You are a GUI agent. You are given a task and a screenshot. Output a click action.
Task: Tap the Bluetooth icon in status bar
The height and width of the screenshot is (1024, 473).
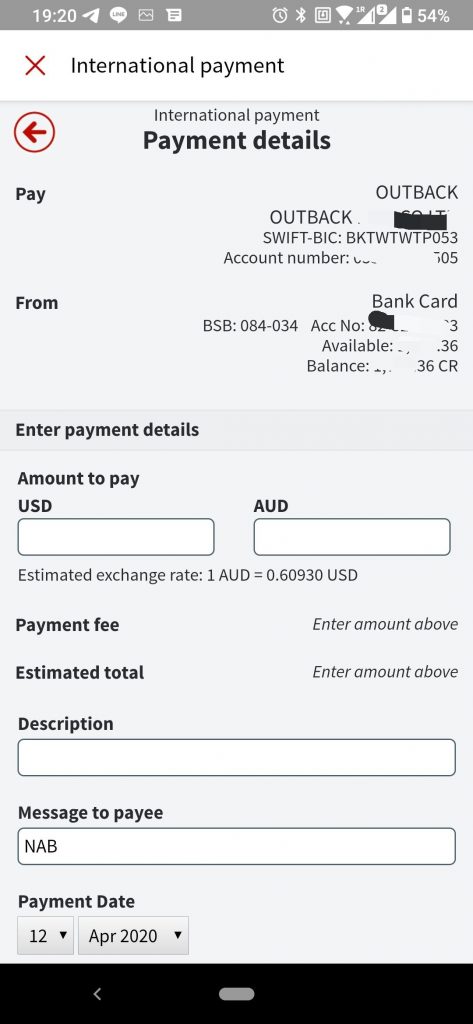tap(301, 16)
